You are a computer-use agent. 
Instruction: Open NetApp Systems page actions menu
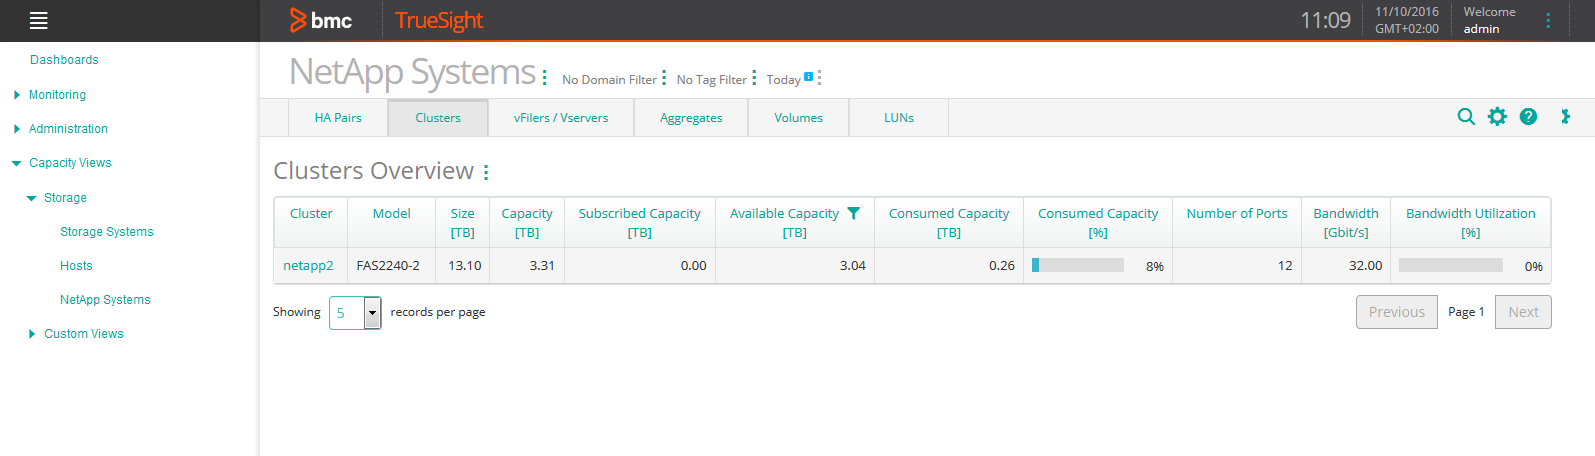tap(545, 77)
